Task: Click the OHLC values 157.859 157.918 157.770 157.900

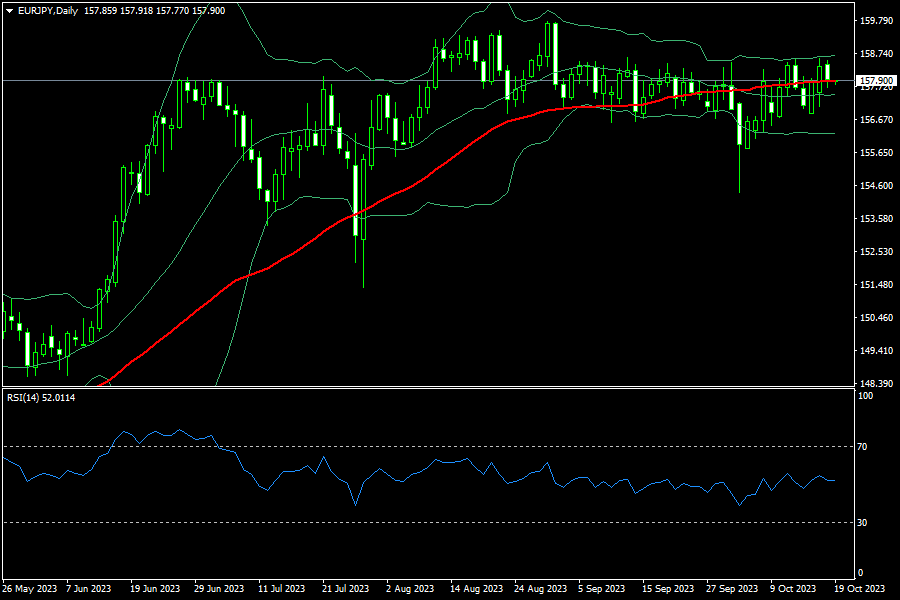Action: 154,10
